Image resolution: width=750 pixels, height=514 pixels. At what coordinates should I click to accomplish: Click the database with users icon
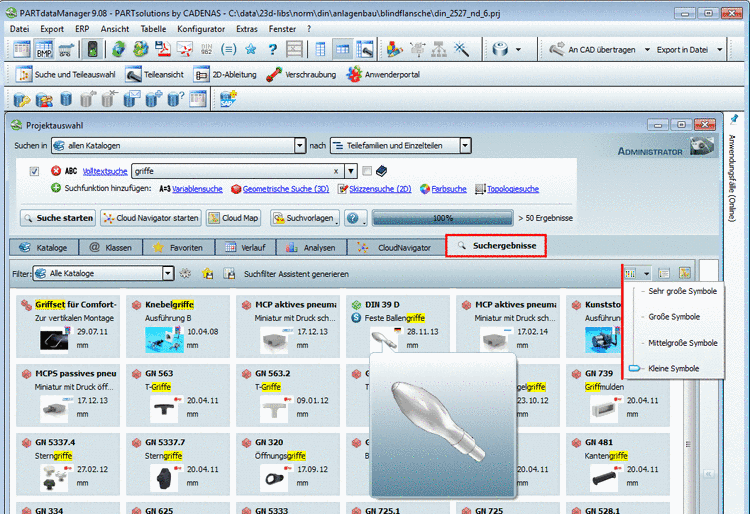[44, 99]
